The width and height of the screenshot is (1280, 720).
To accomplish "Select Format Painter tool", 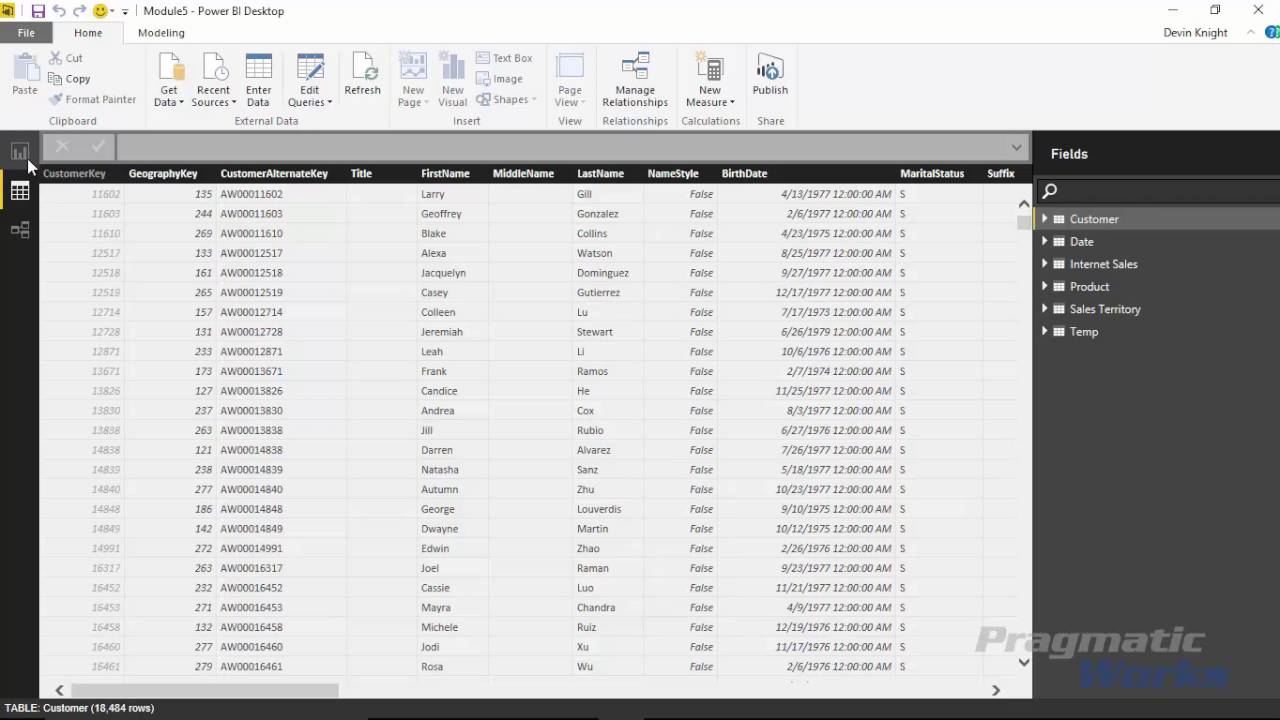I will 92,99.
